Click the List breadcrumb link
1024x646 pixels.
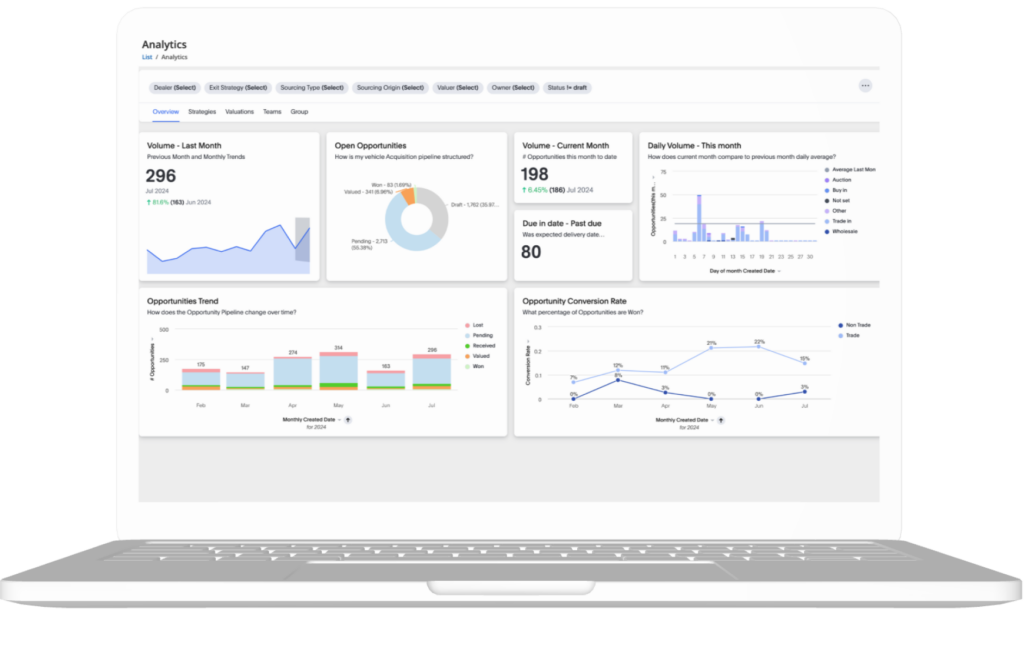click(x=146, y=58)
